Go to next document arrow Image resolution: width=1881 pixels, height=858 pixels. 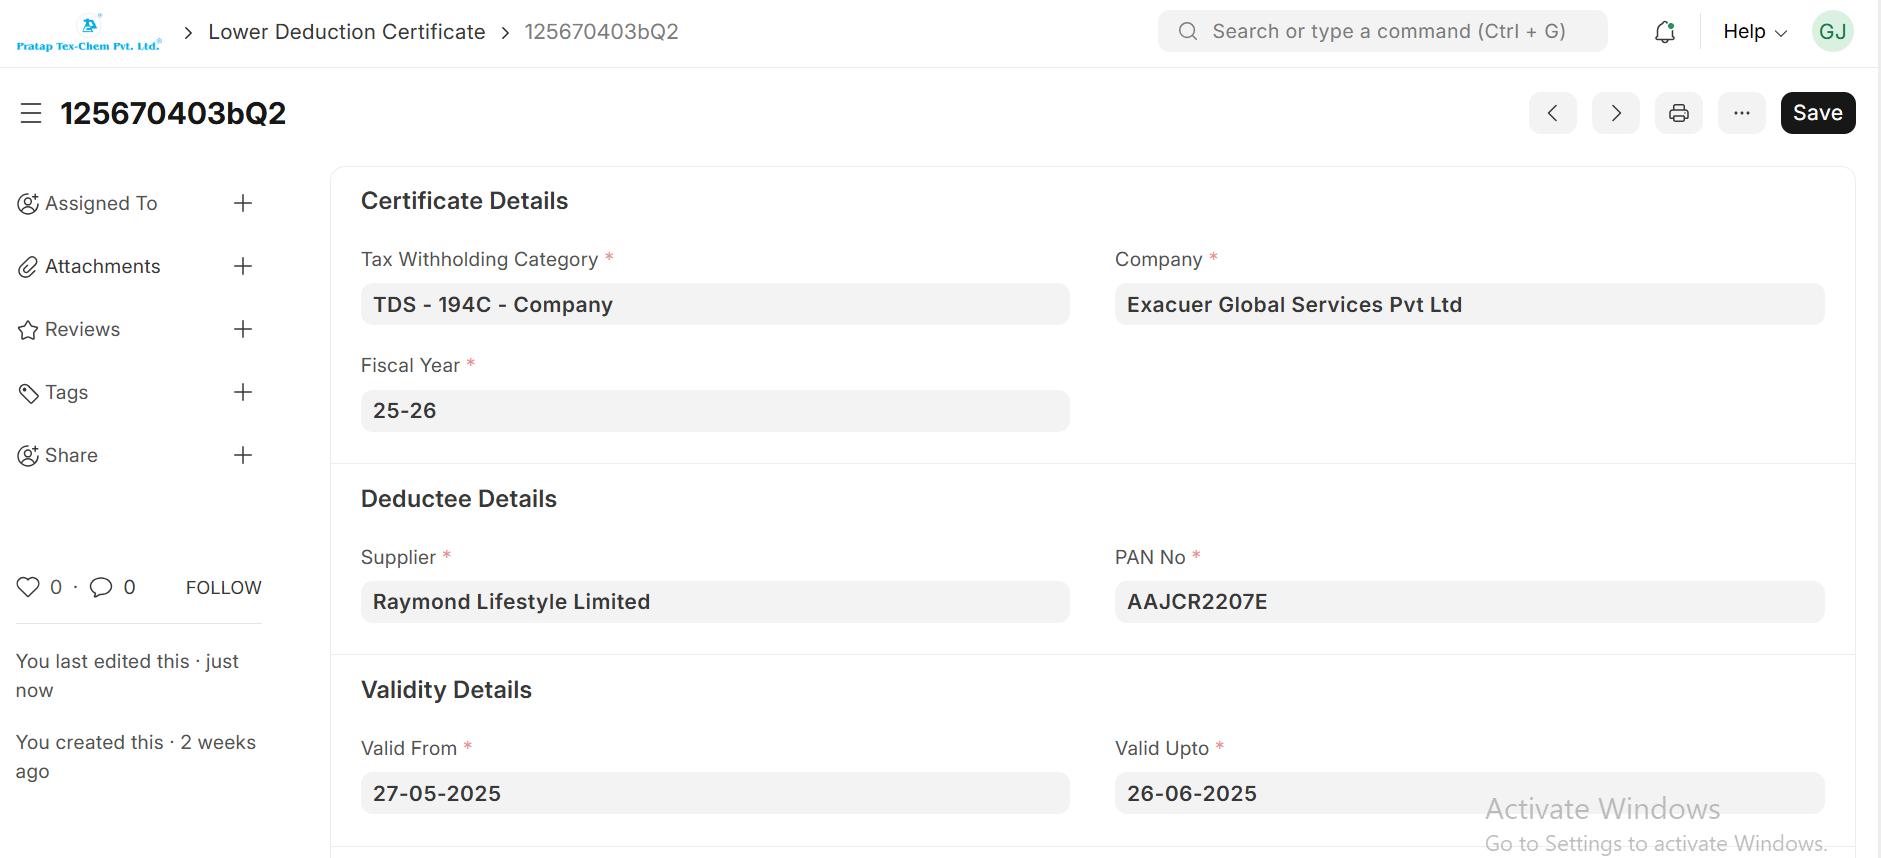(1615, 113)
